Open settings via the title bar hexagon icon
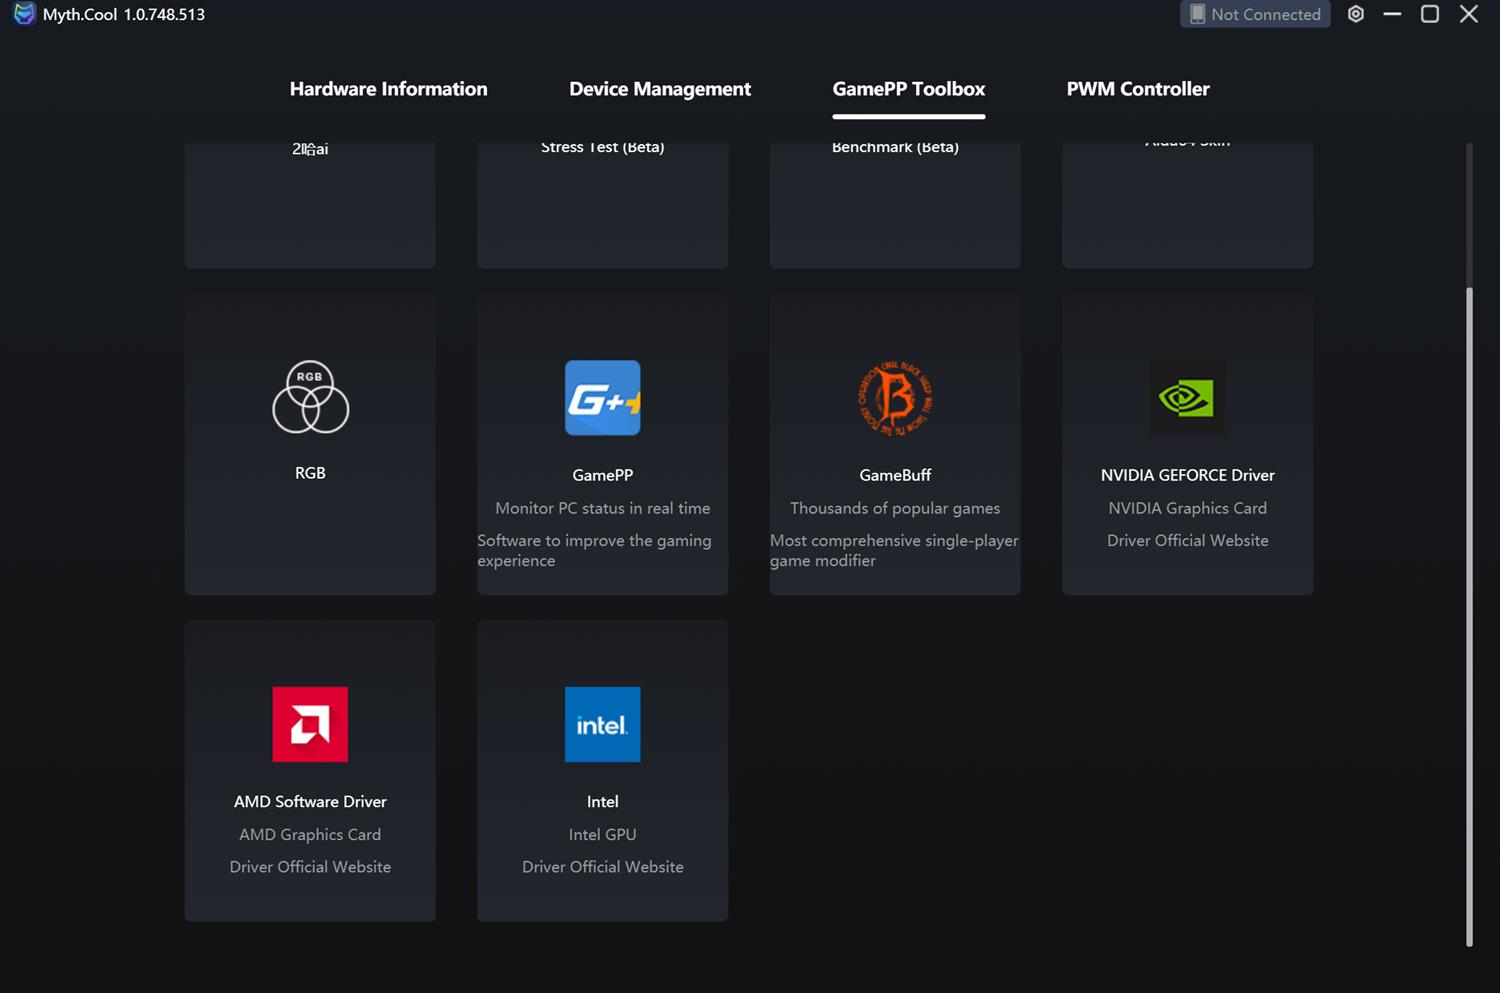The image size is (1500, 993). [1356, 14]
